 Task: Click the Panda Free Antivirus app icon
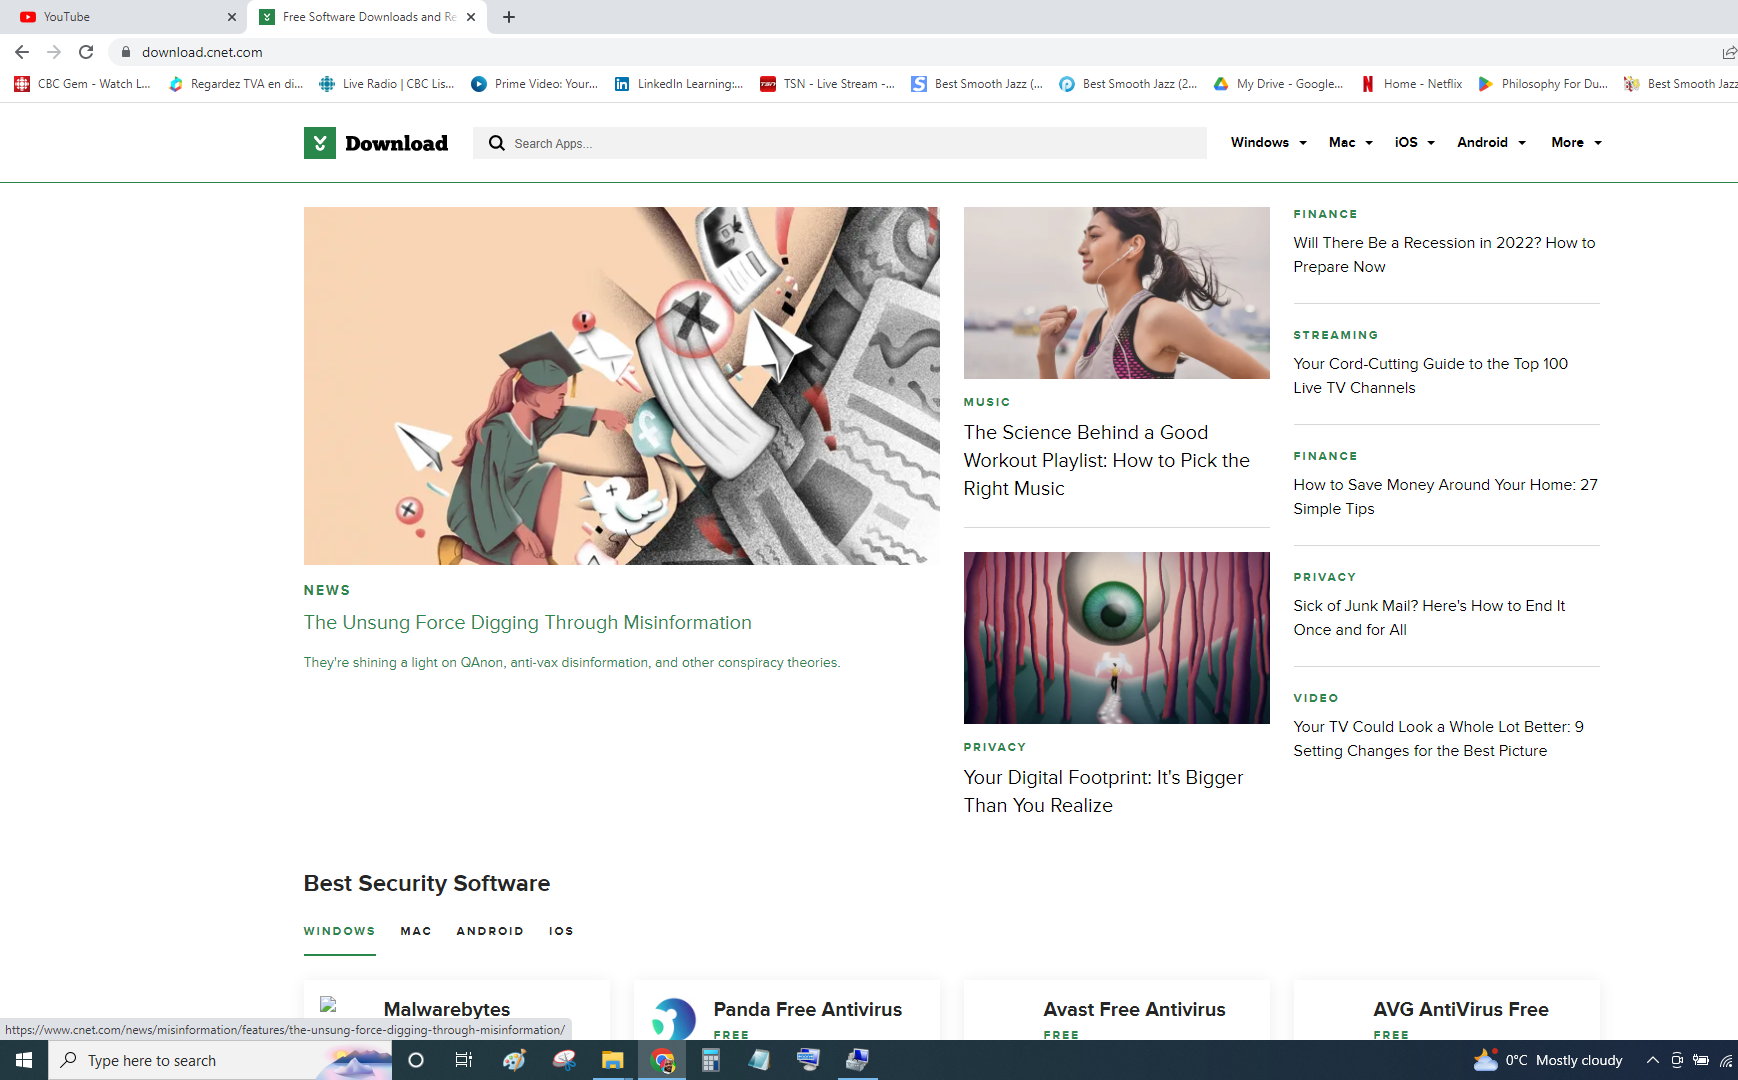pos(673,1018)
